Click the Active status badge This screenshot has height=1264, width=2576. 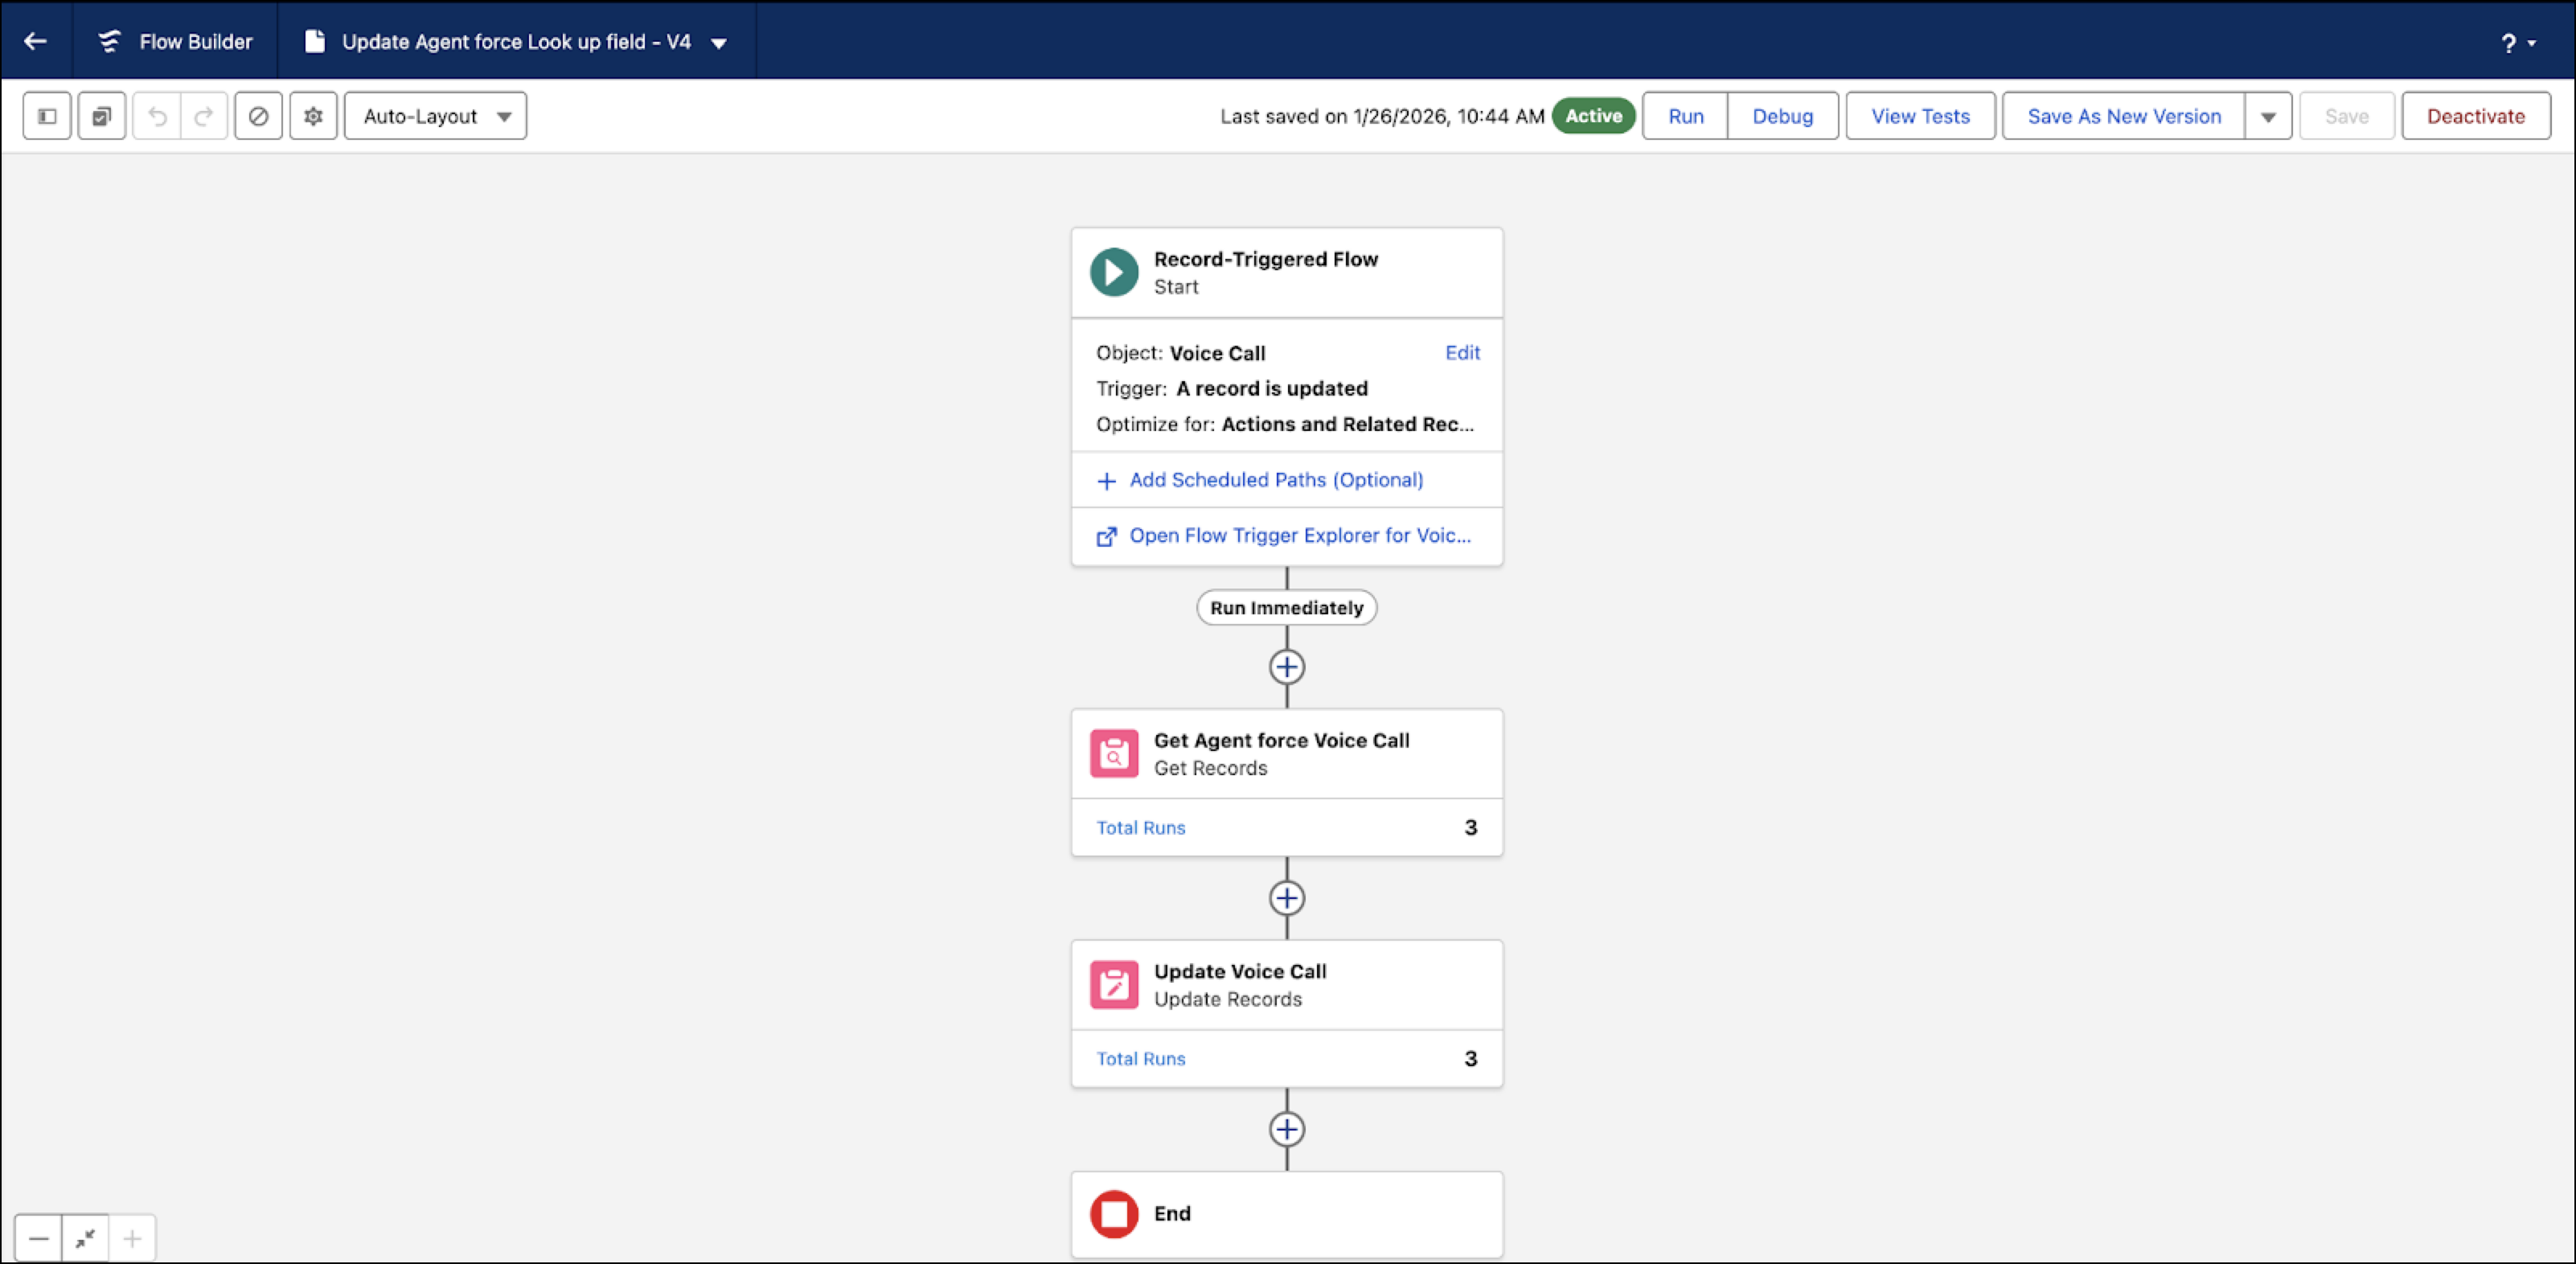coord(1594,116)
